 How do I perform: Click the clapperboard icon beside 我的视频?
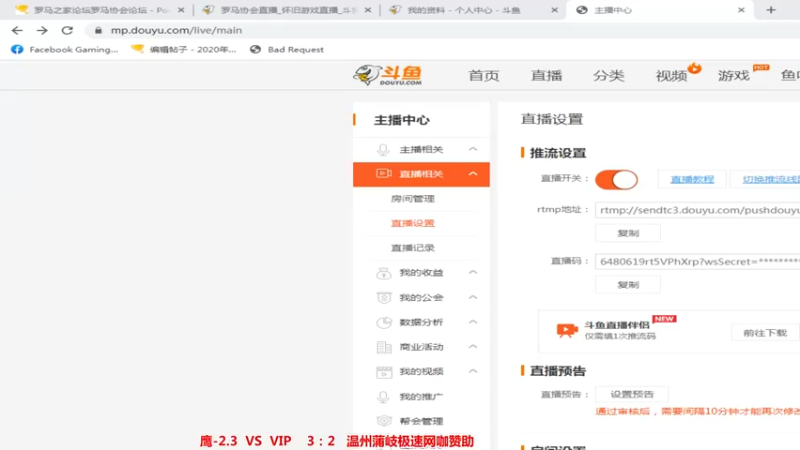(384, 372)
